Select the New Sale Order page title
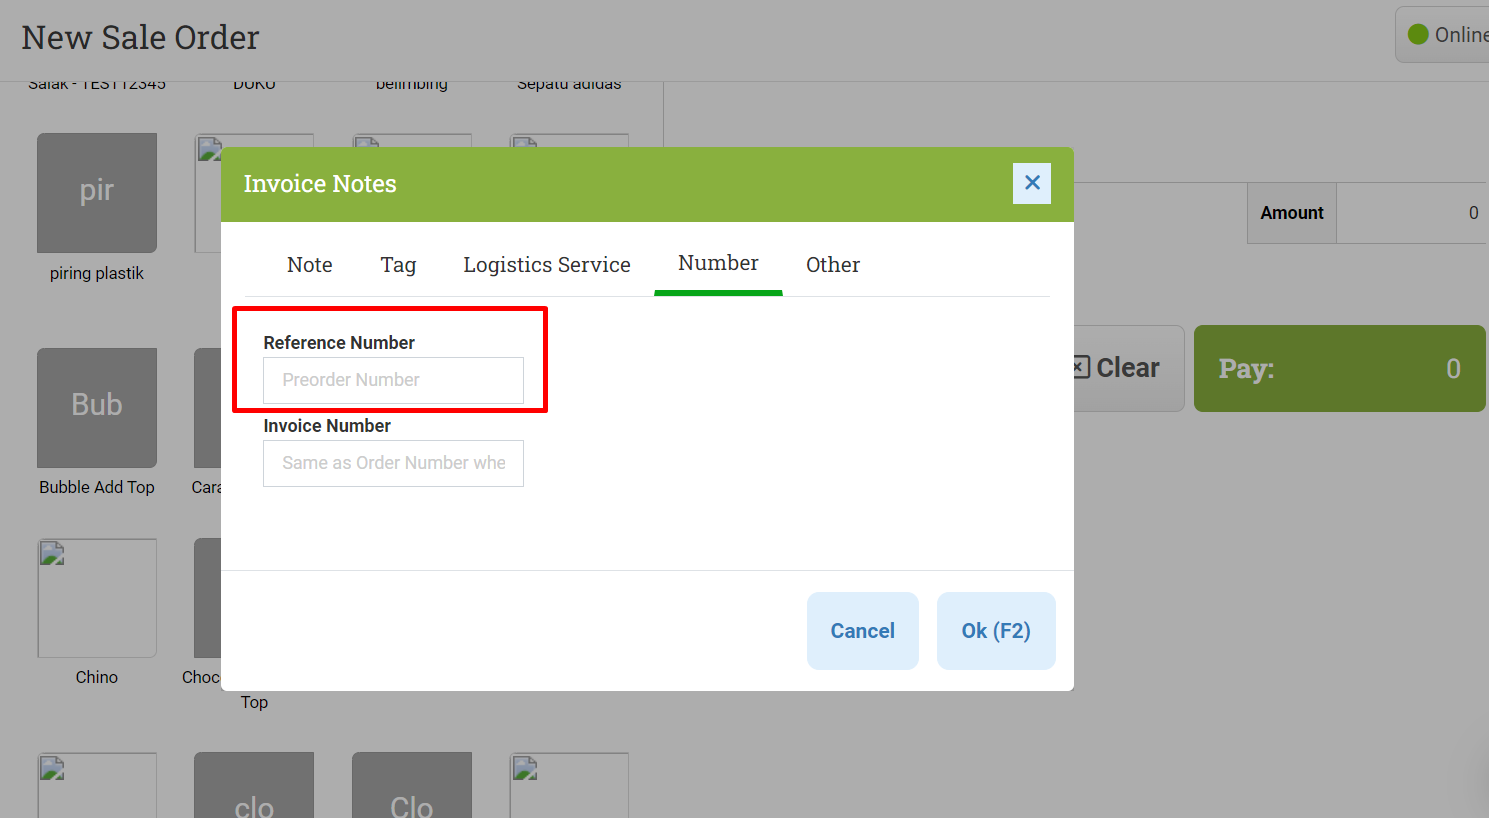The image size is (1489, 818). click(x=140, y=38)
